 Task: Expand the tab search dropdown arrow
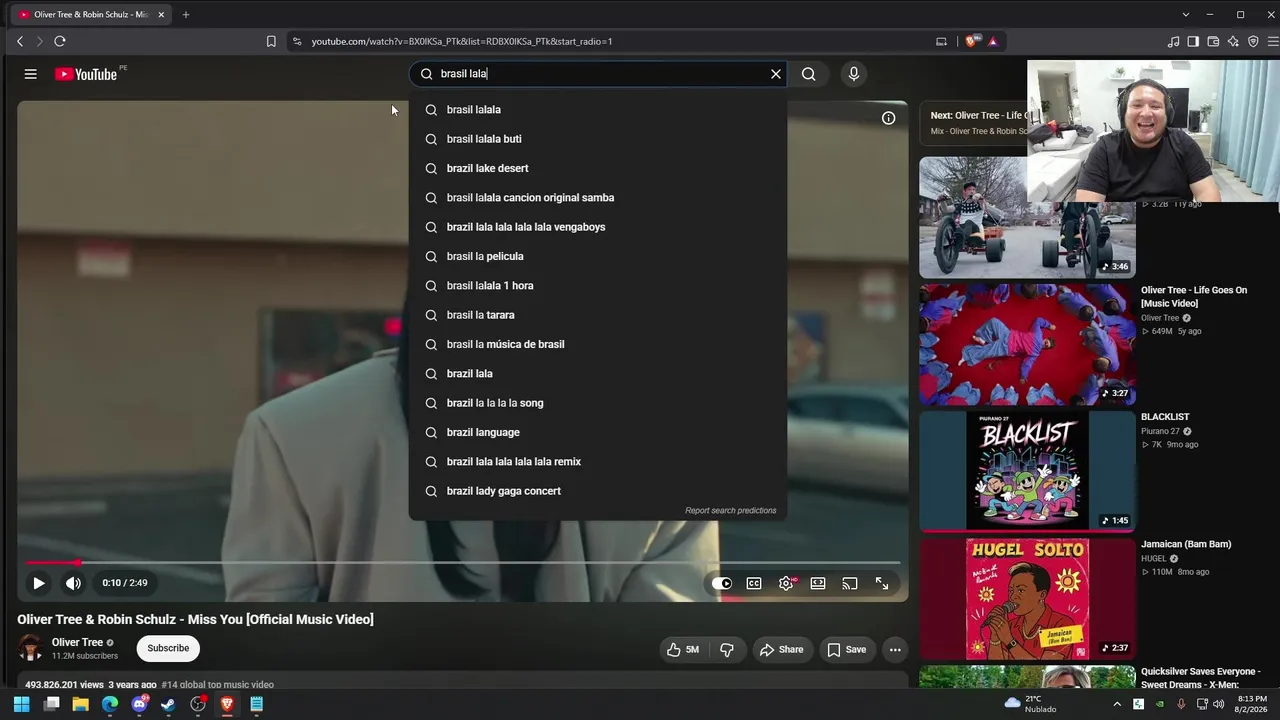point(1185,14)
